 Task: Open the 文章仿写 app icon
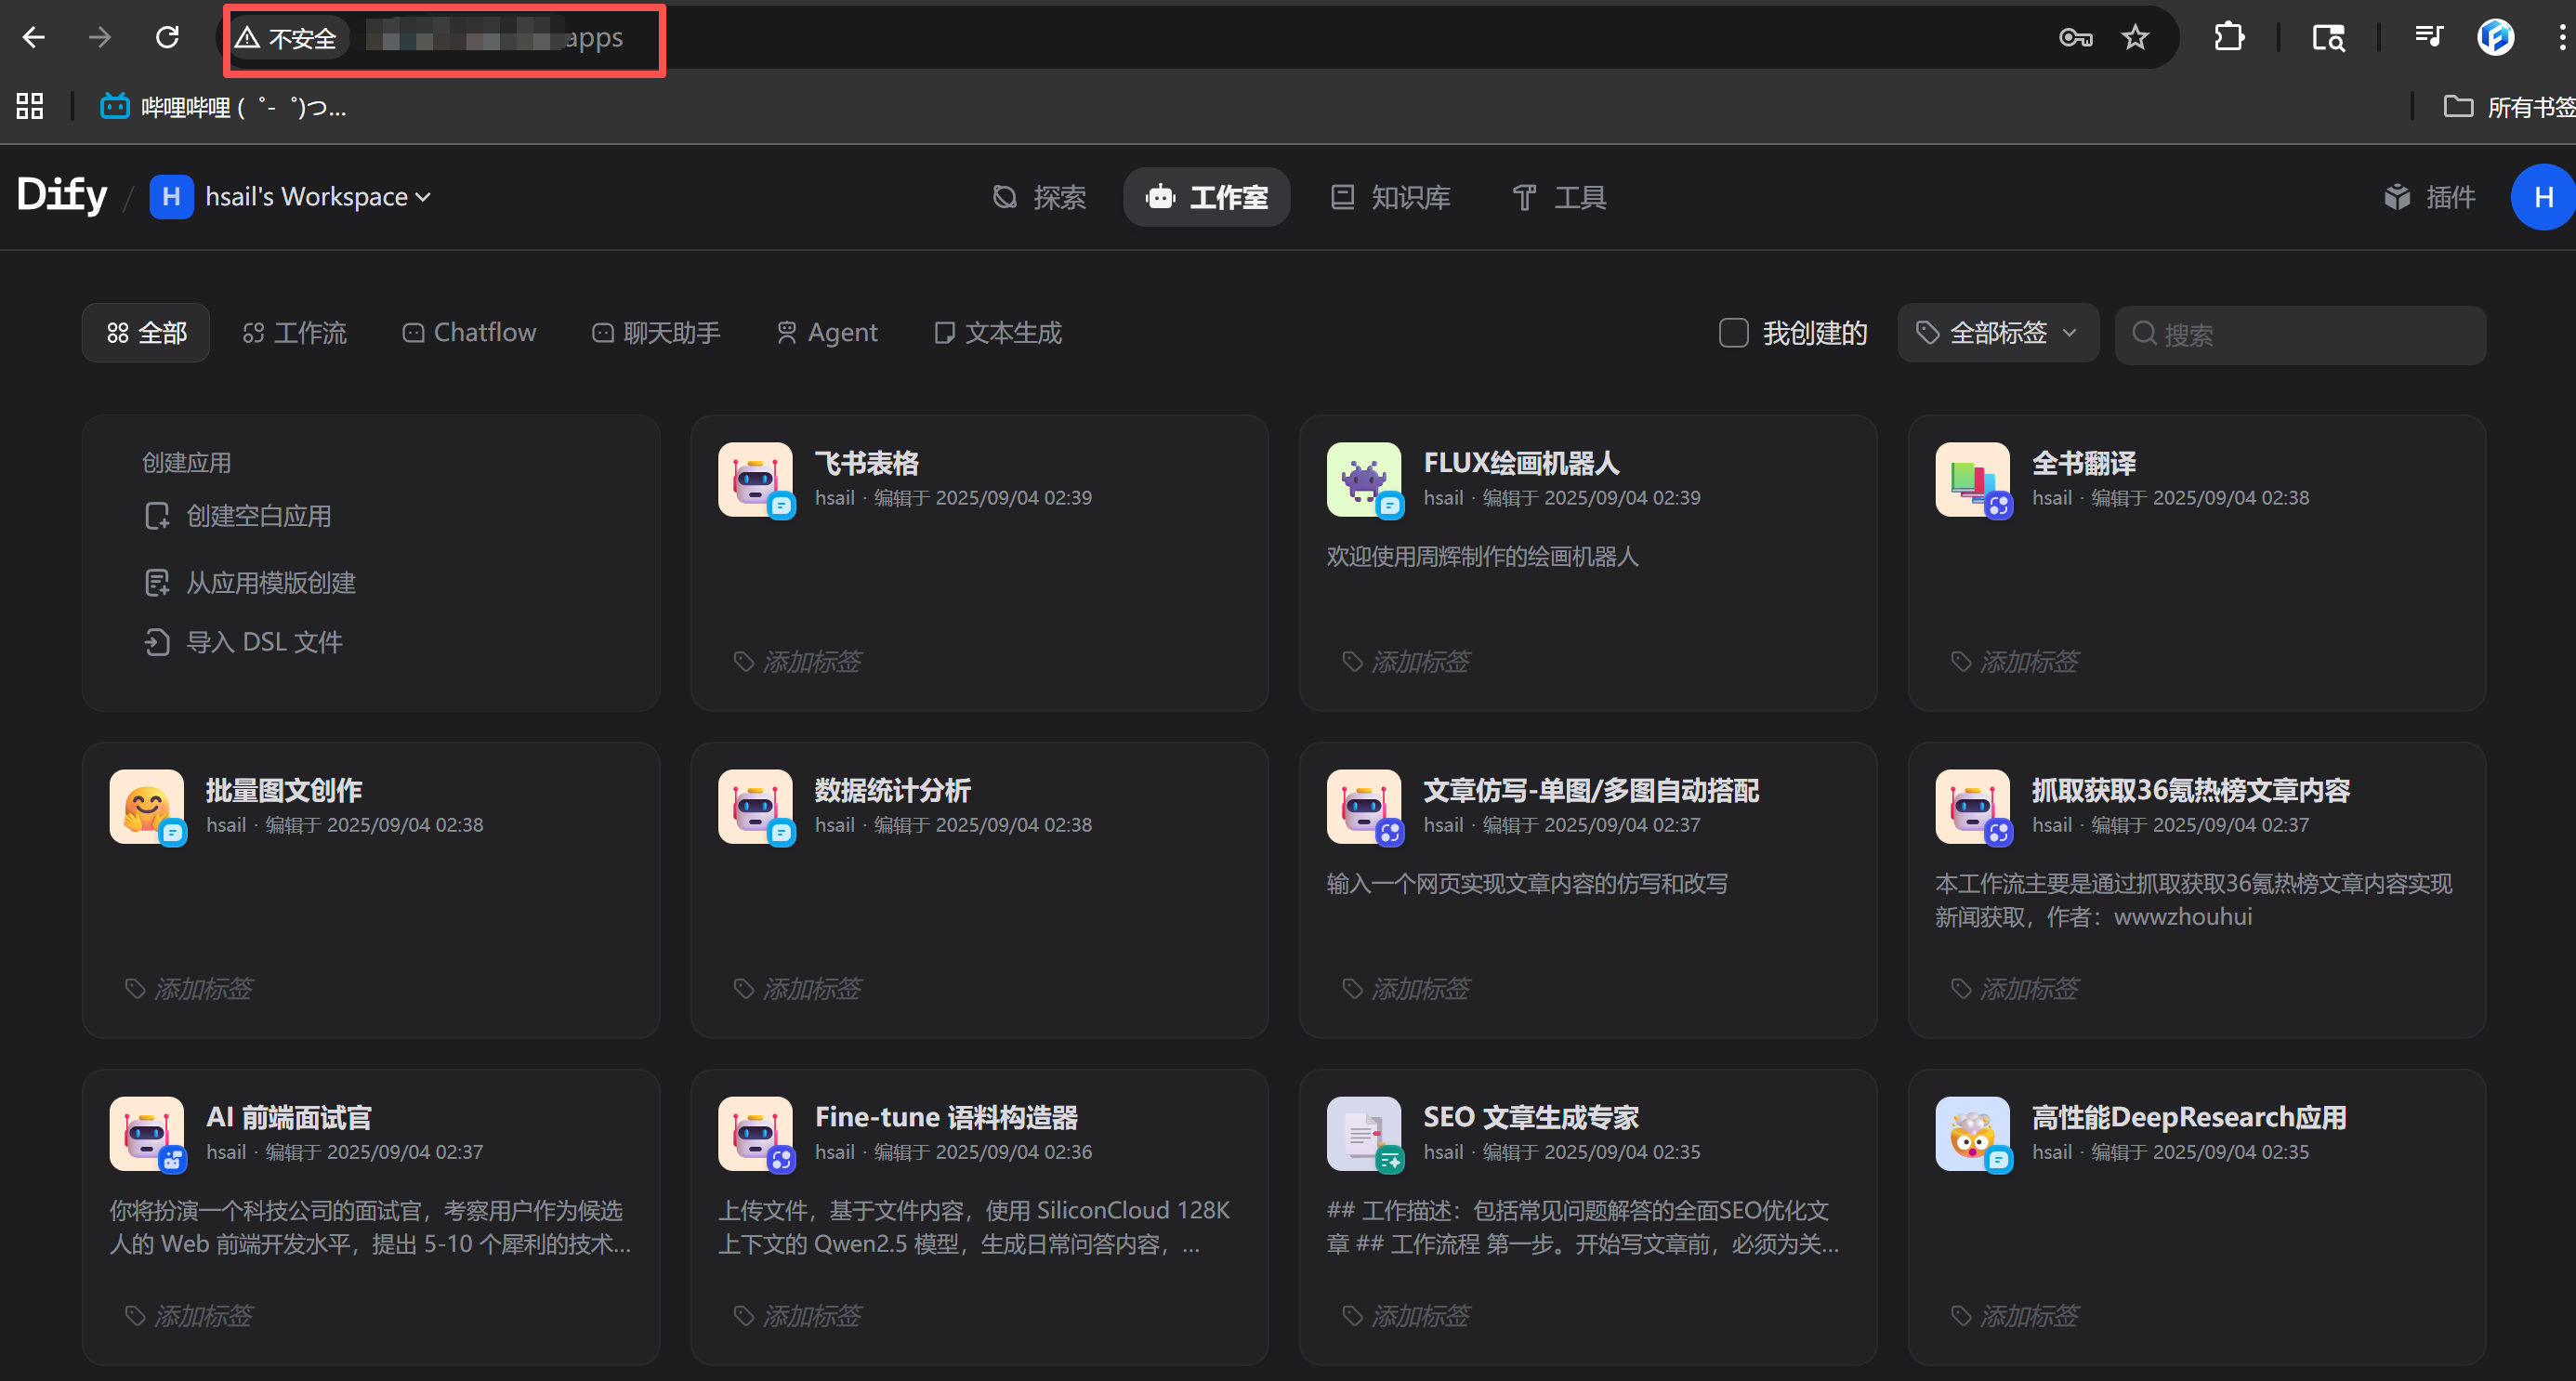coord(1364,807)
